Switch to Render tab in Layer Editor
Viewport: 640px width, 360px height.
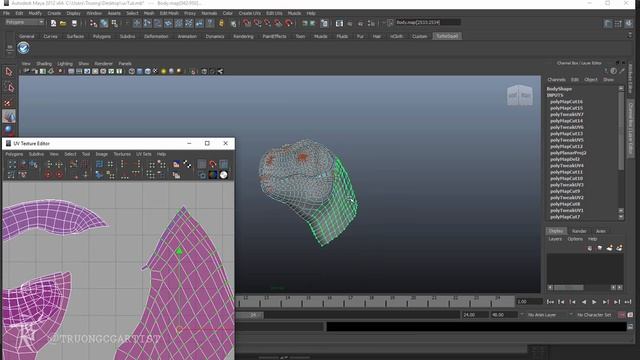pyautogui.click(x=579, y=231)
